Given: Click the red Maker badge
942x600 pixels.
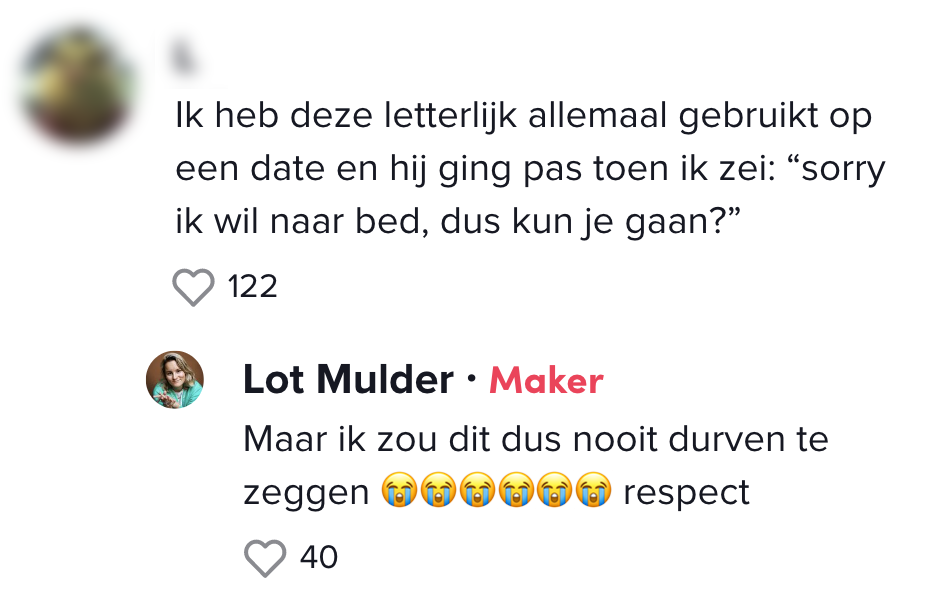Looking at the screenshot, I should [546, 381].
